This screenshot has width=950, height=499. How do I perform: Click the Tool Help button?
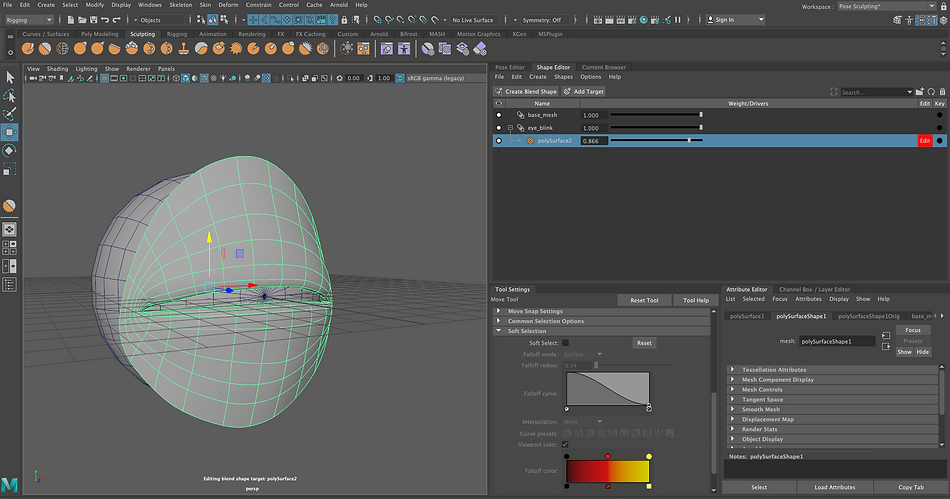(696, 300)
